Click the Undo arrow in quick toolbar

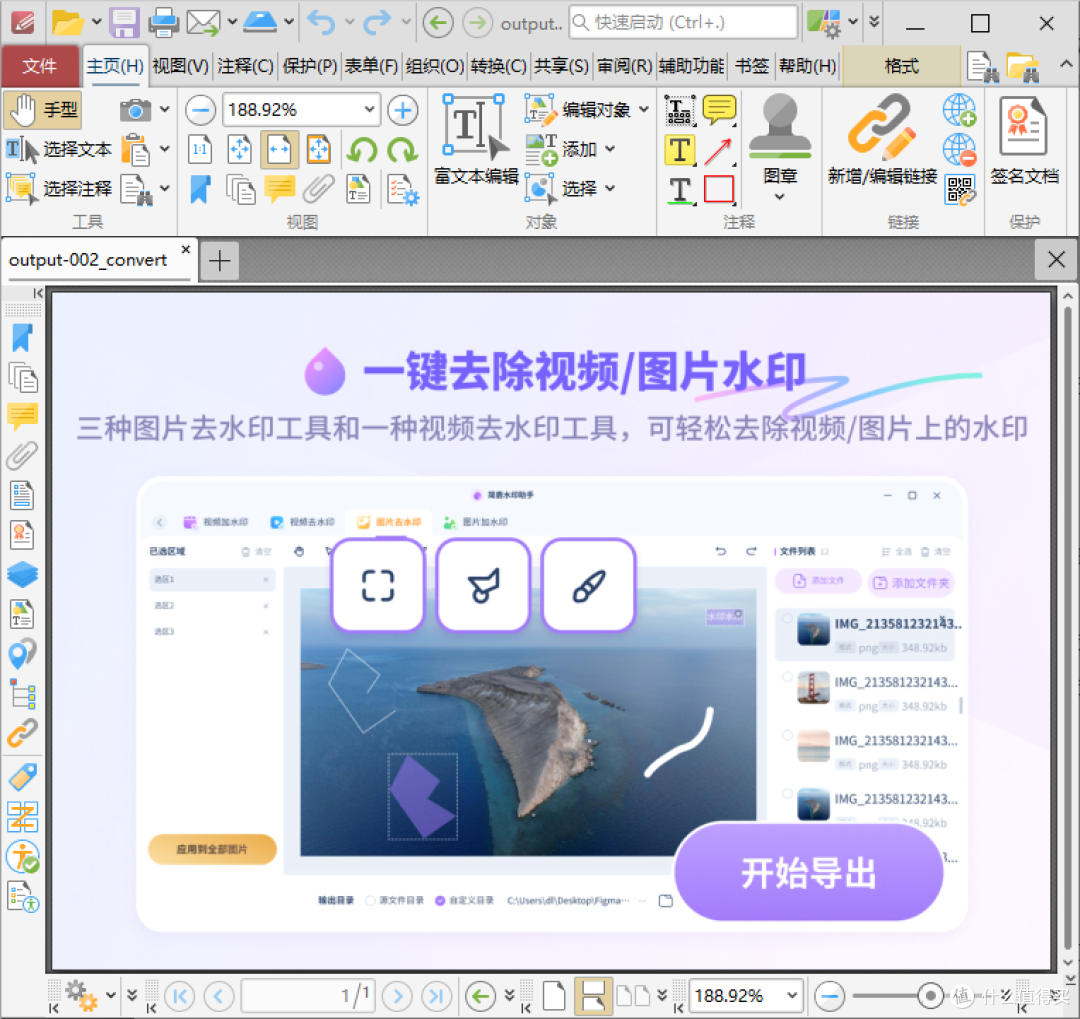(321, 23)
